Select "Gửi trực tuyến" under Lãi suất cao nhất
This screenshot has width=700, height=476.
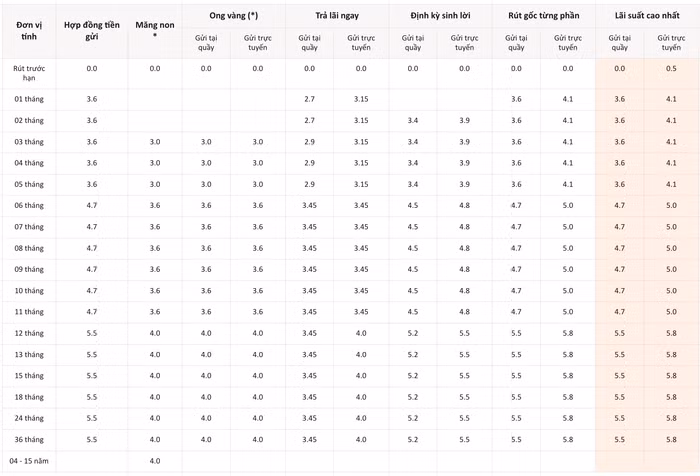pyautogui.click(x=671, y=42)
